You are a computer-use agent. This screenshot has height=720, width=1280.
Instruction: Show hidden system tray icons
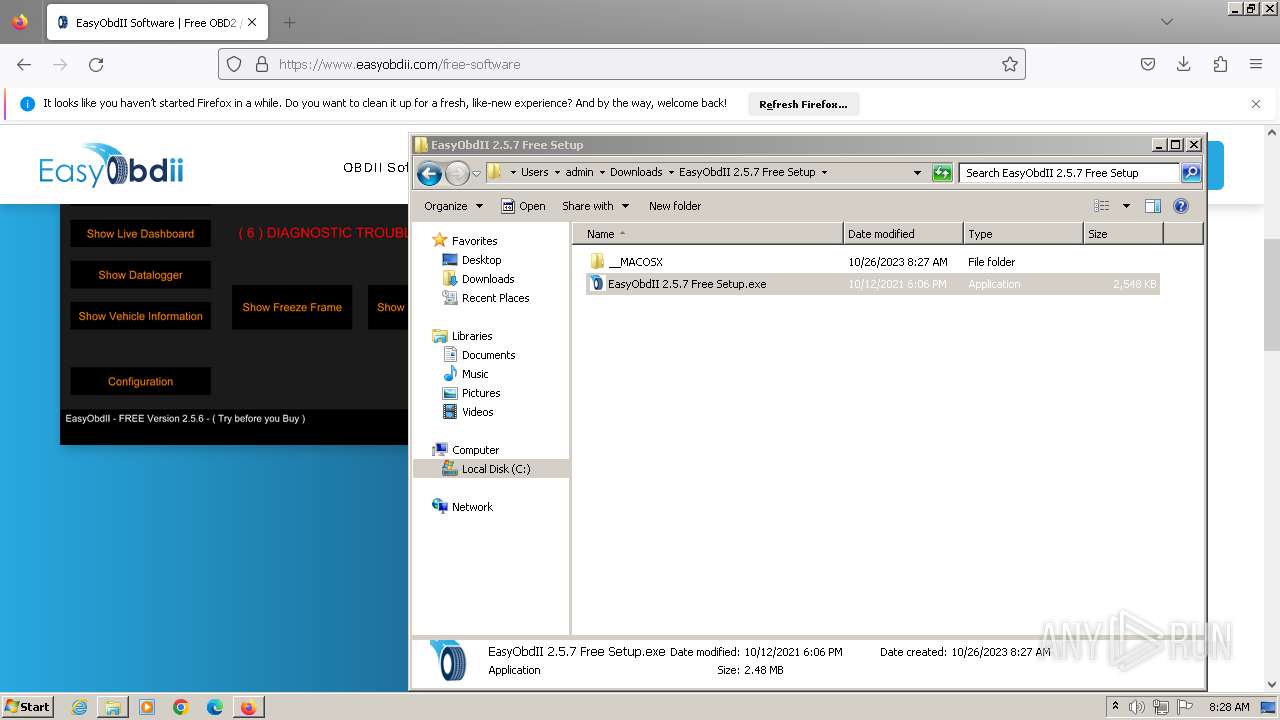pos(1116,707)
